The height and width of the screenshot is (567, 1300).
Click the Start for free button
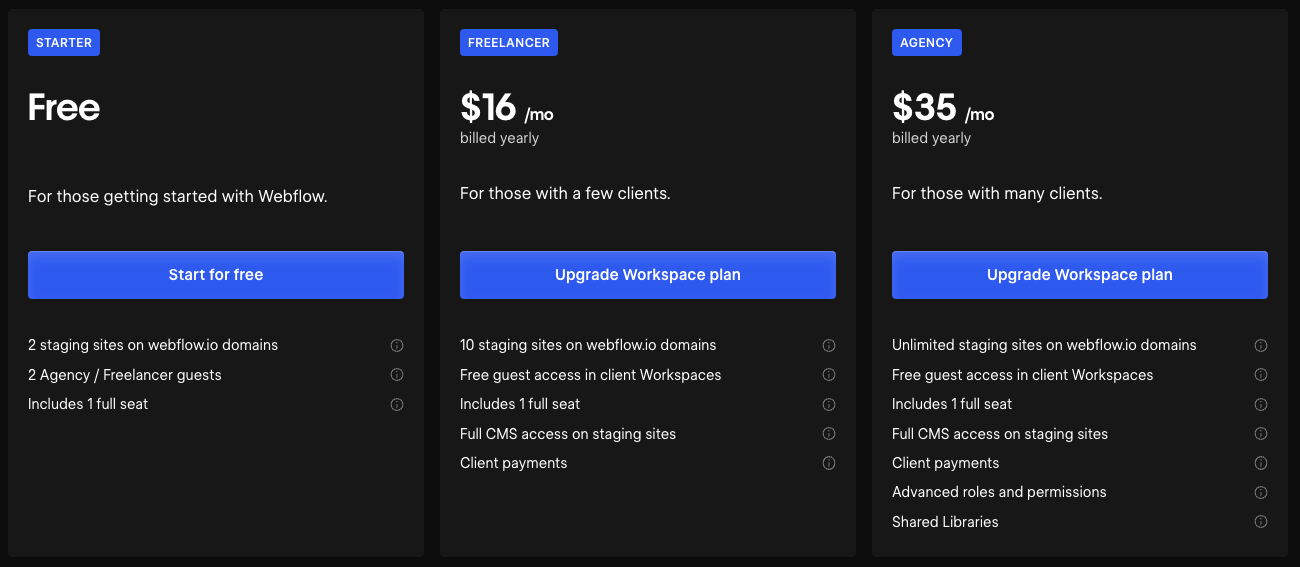tap(216, 275)
